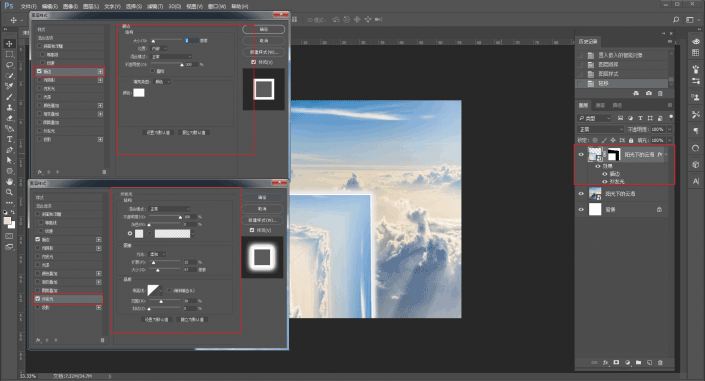The image size is (705, 381).
Task: Toggle Quick Mask mode icon
Action: point(9,236)
